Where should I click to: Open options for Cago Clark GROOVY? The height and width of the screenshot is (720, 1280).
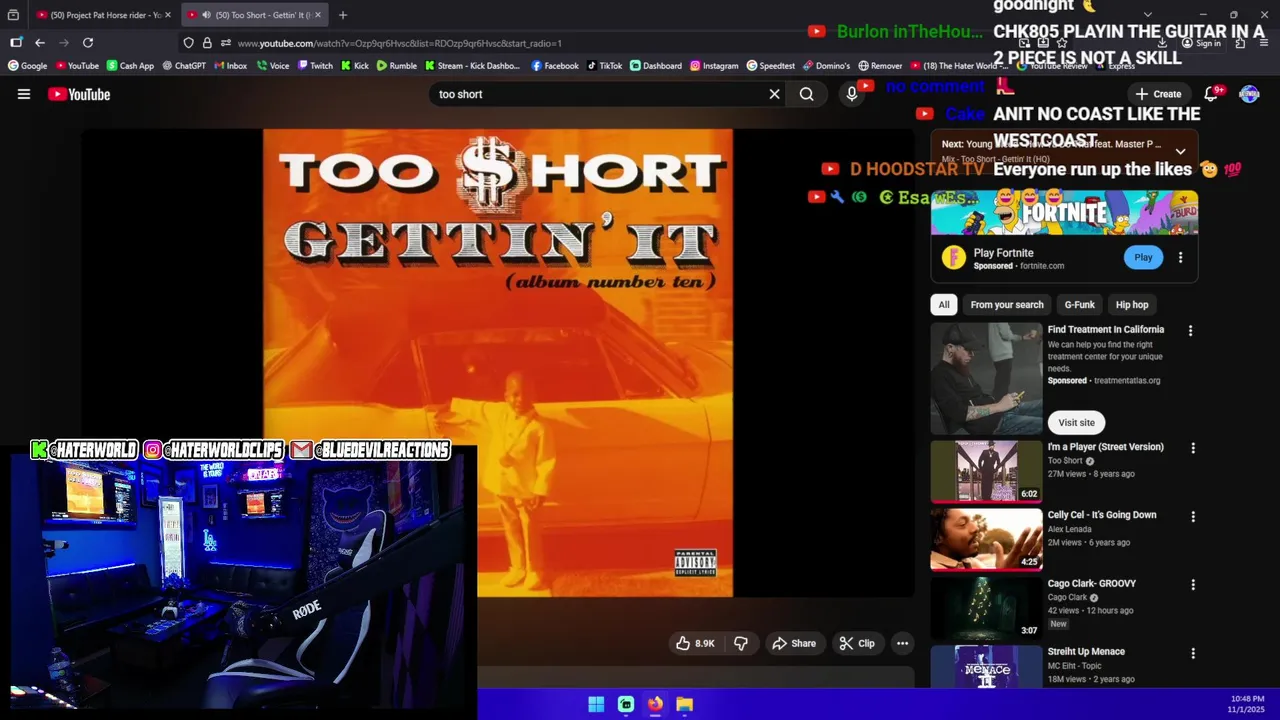(1192, 585)
